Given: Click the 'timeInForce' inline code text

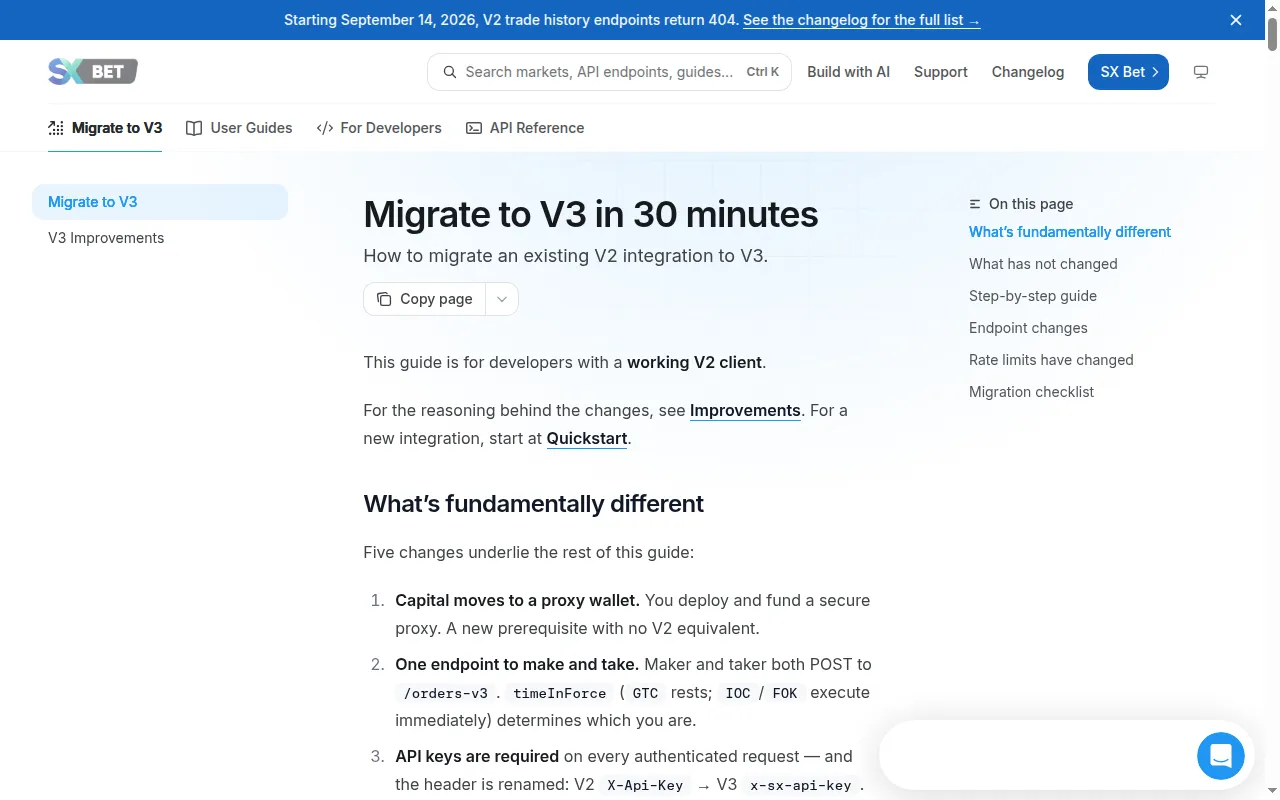Looking at the screenshot, I should coord(560,693).
